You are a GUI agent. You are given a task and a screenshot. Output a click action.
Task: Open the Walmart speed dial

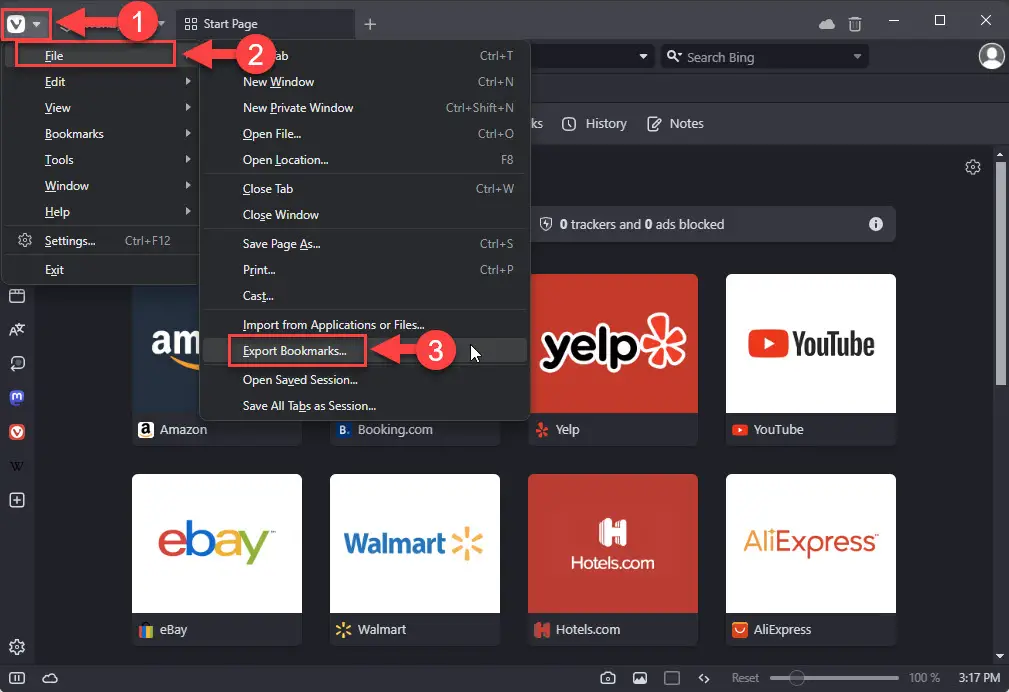point(415,560)
